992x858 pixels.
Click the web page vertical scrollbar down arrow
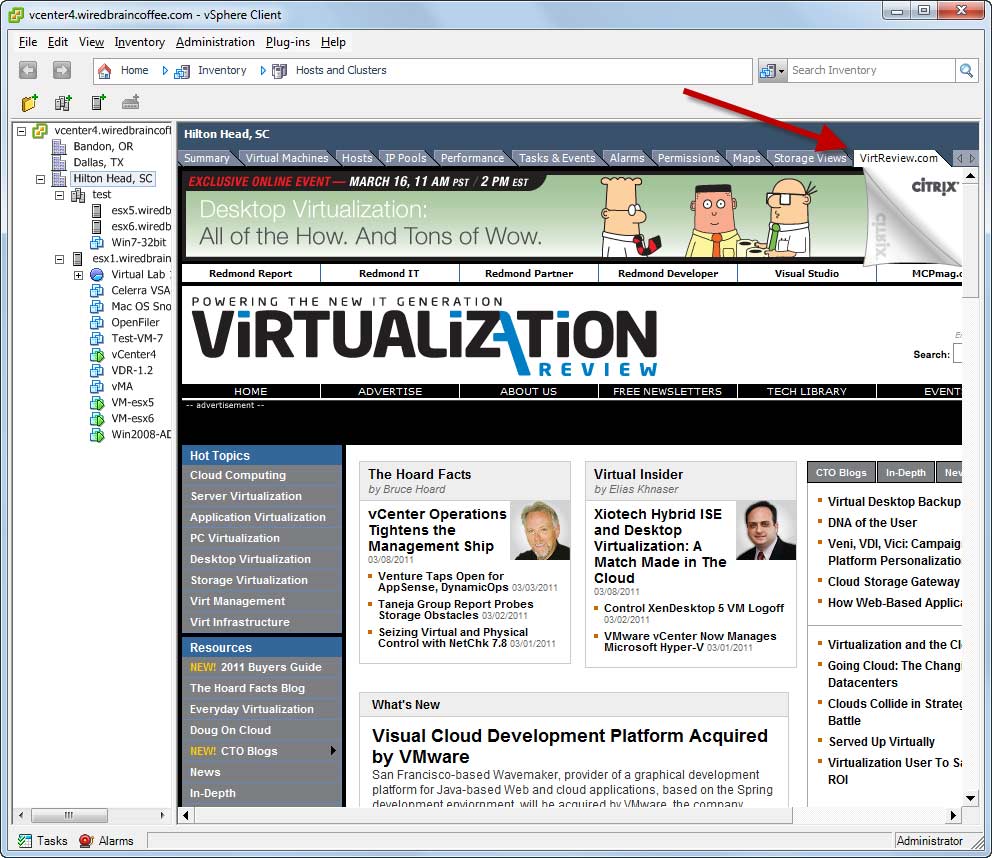click(970, 799)
